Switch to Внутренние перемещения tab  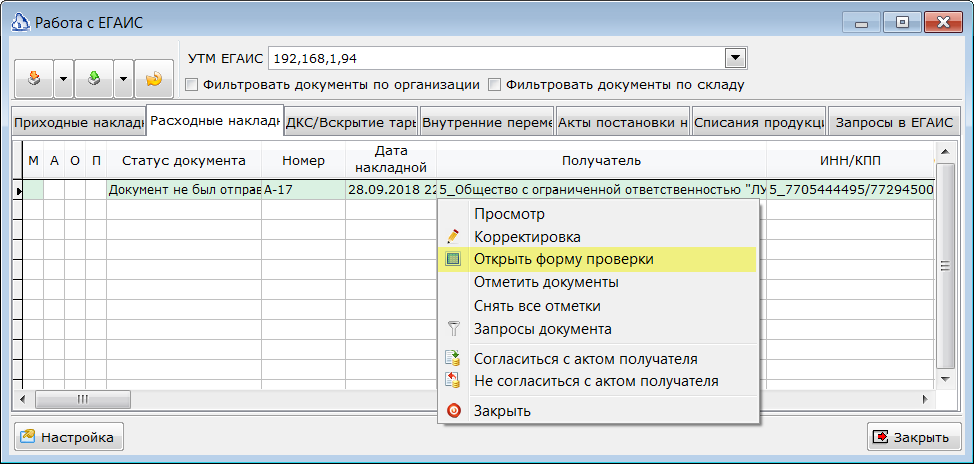487,123
